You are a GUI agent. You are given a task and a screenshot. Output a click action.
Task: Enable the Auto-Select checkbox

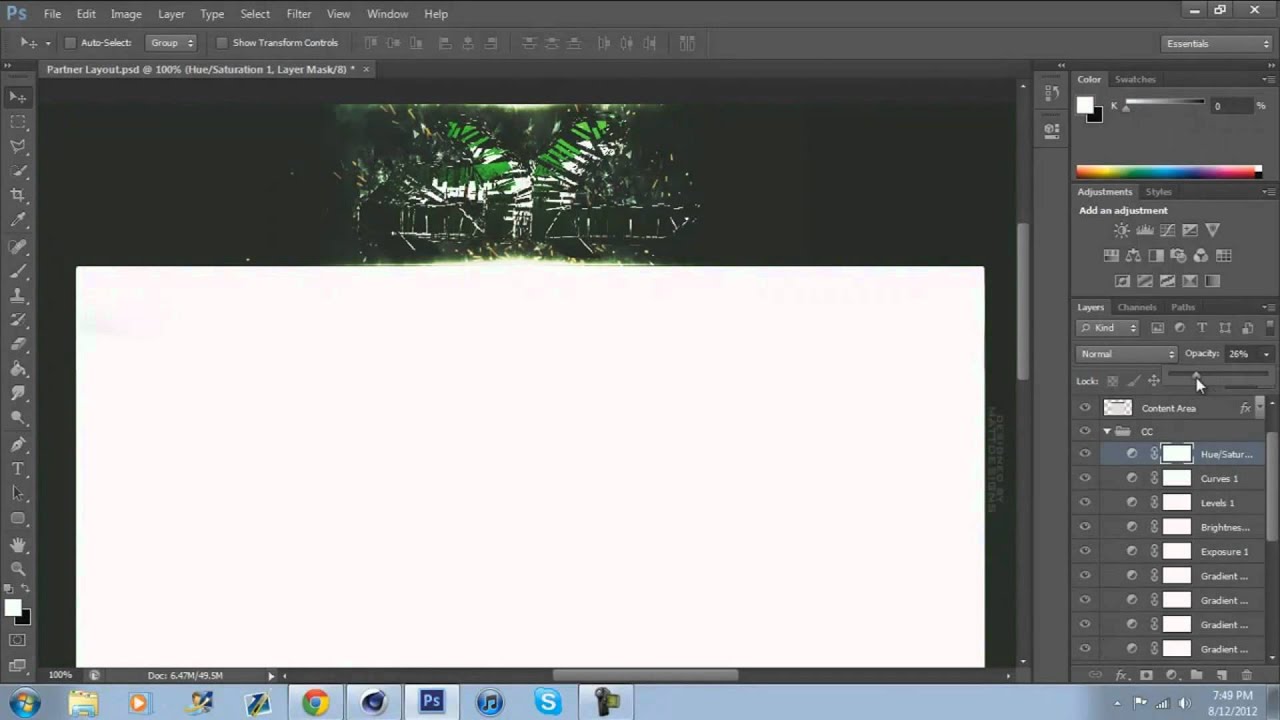(x=70, y=43)
